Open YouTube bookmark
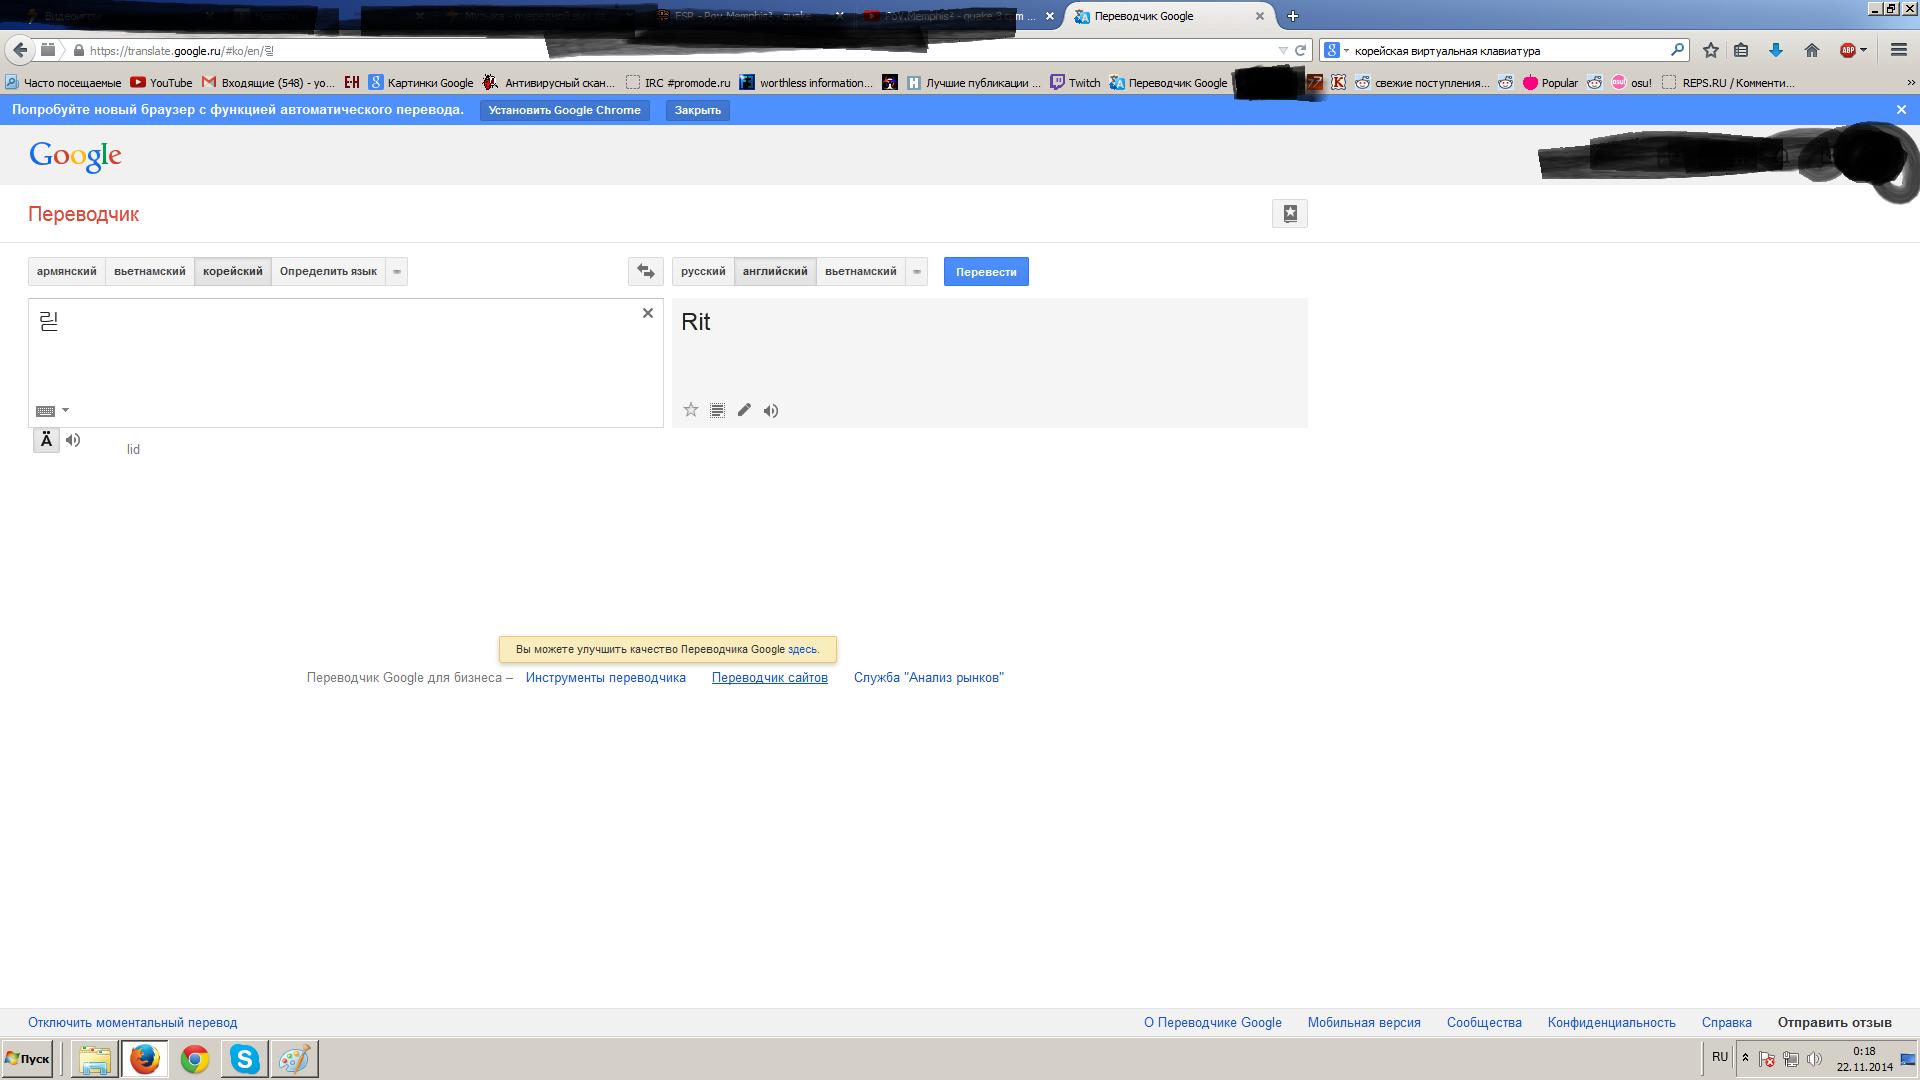This screenshot has height=1080, width=1920. coord(161,83)
